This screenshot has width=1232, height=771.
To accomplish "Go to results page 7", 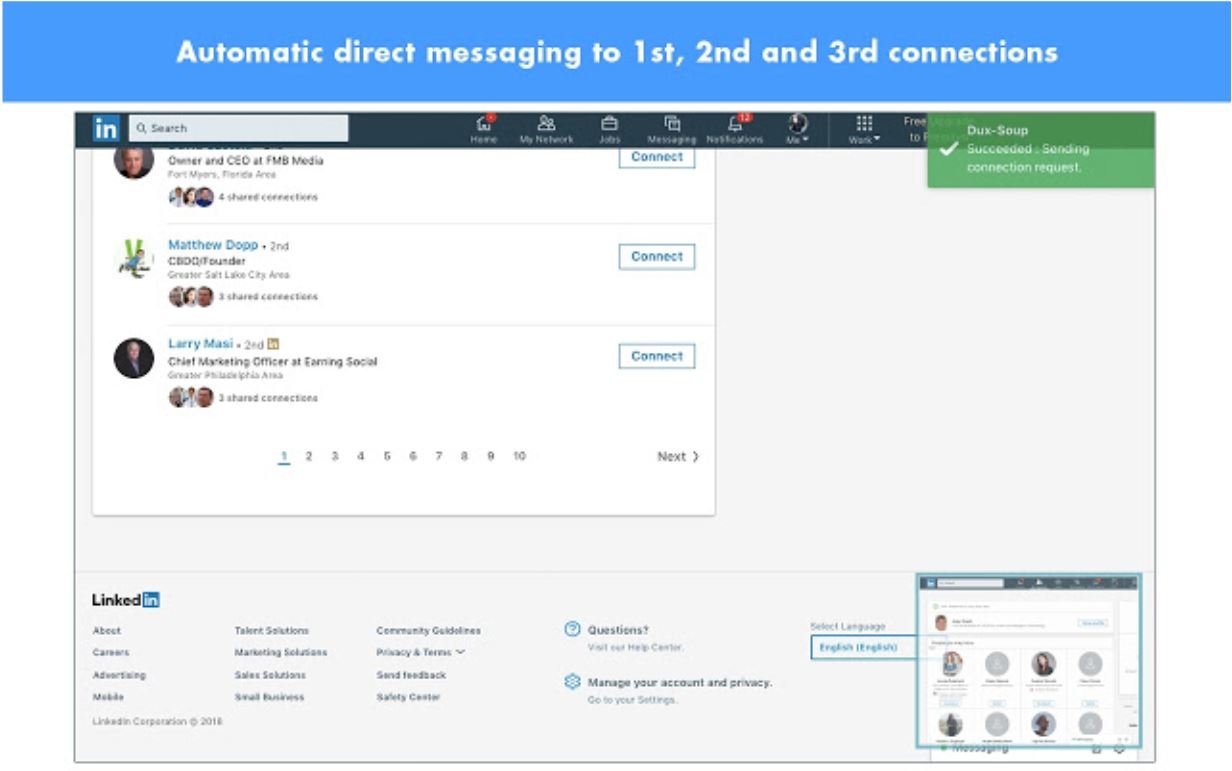I will tap(438, 456).
